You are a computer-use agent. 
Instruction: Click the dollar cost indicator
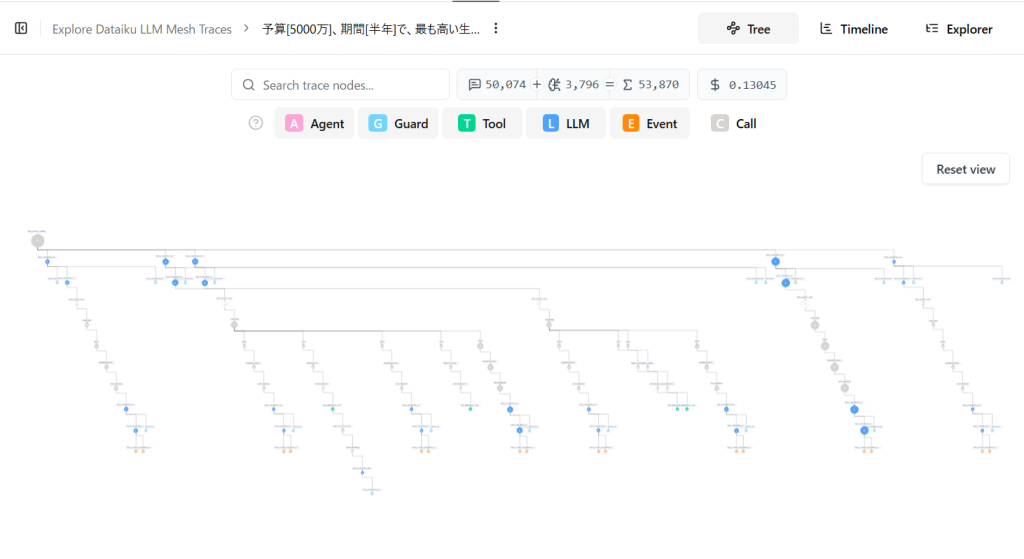click(742, 84)
